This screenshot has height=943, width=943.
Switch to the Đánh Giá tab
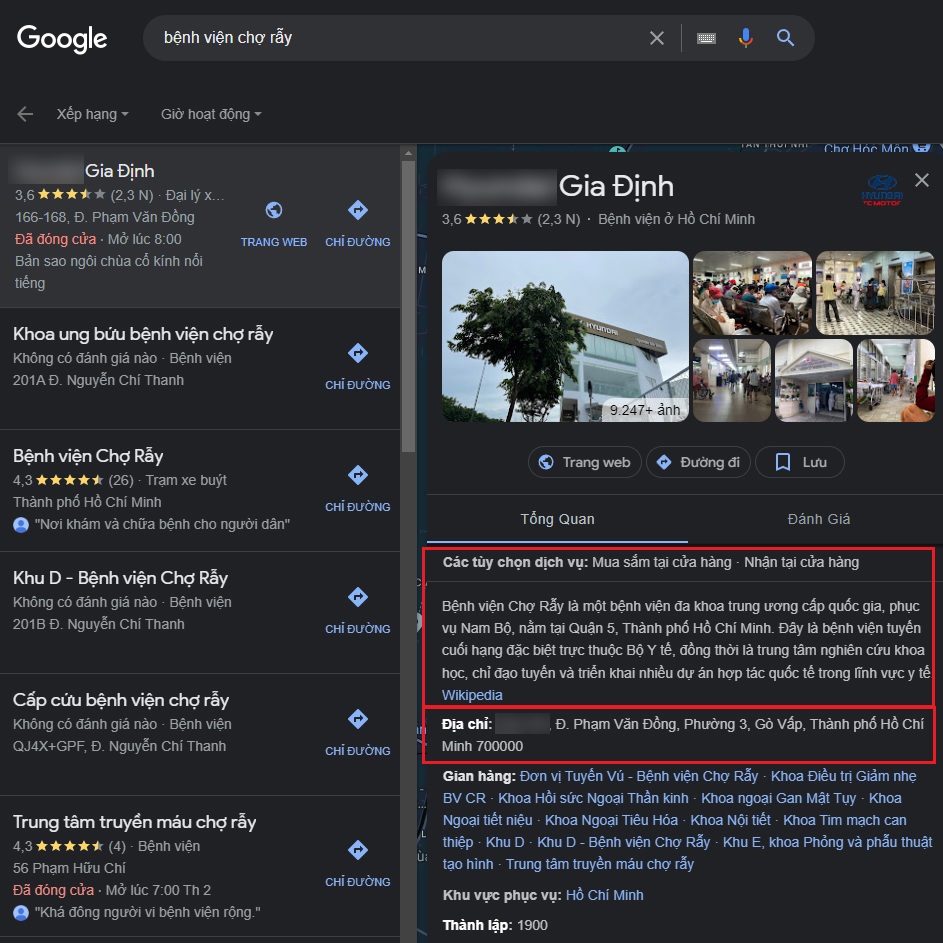point(819,519)
